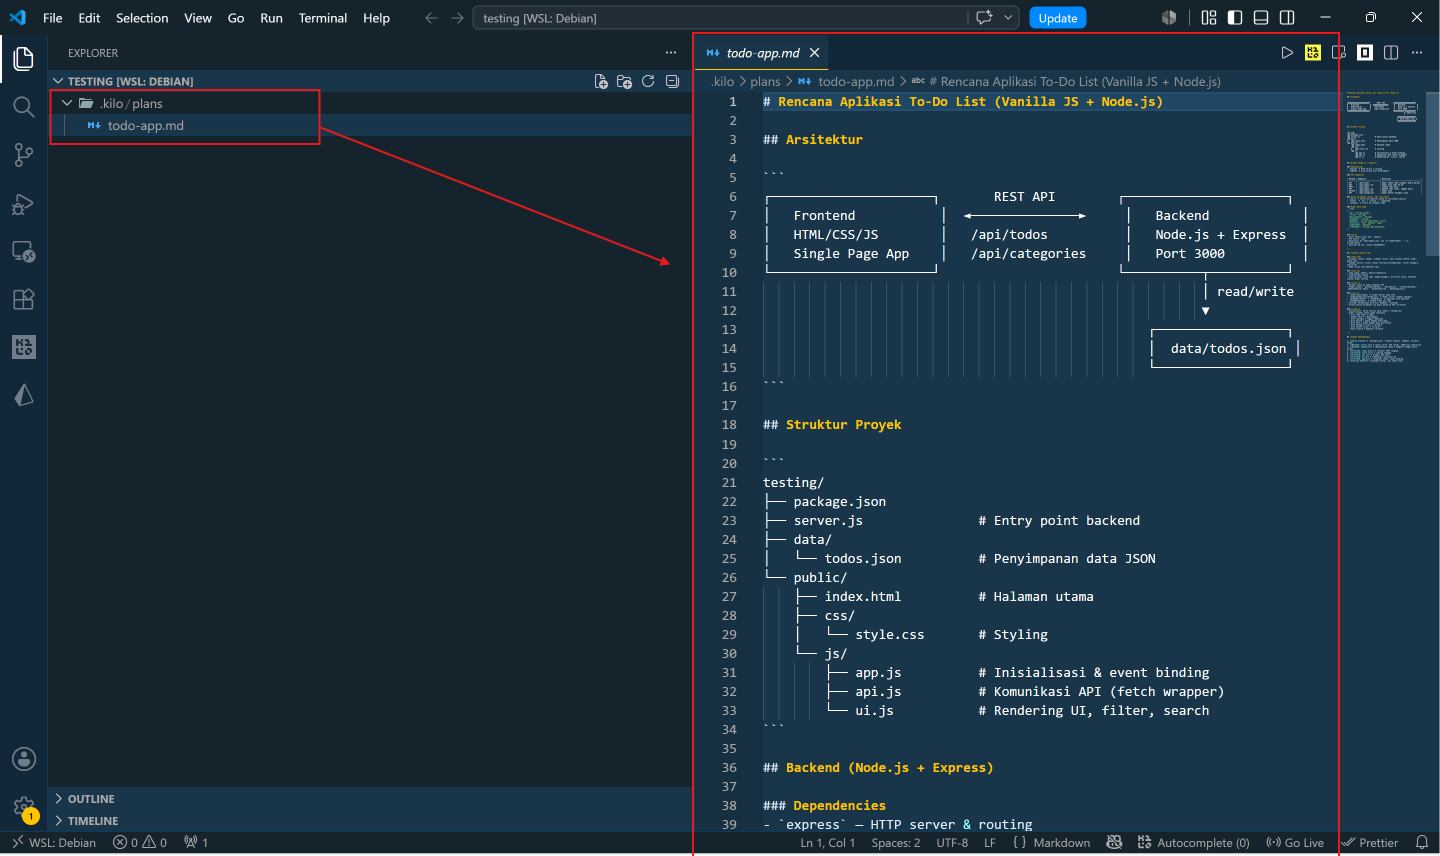Click the Run play icon in editor toolbar
This screenshot has width=1440, height=856.
[1287, 53]
